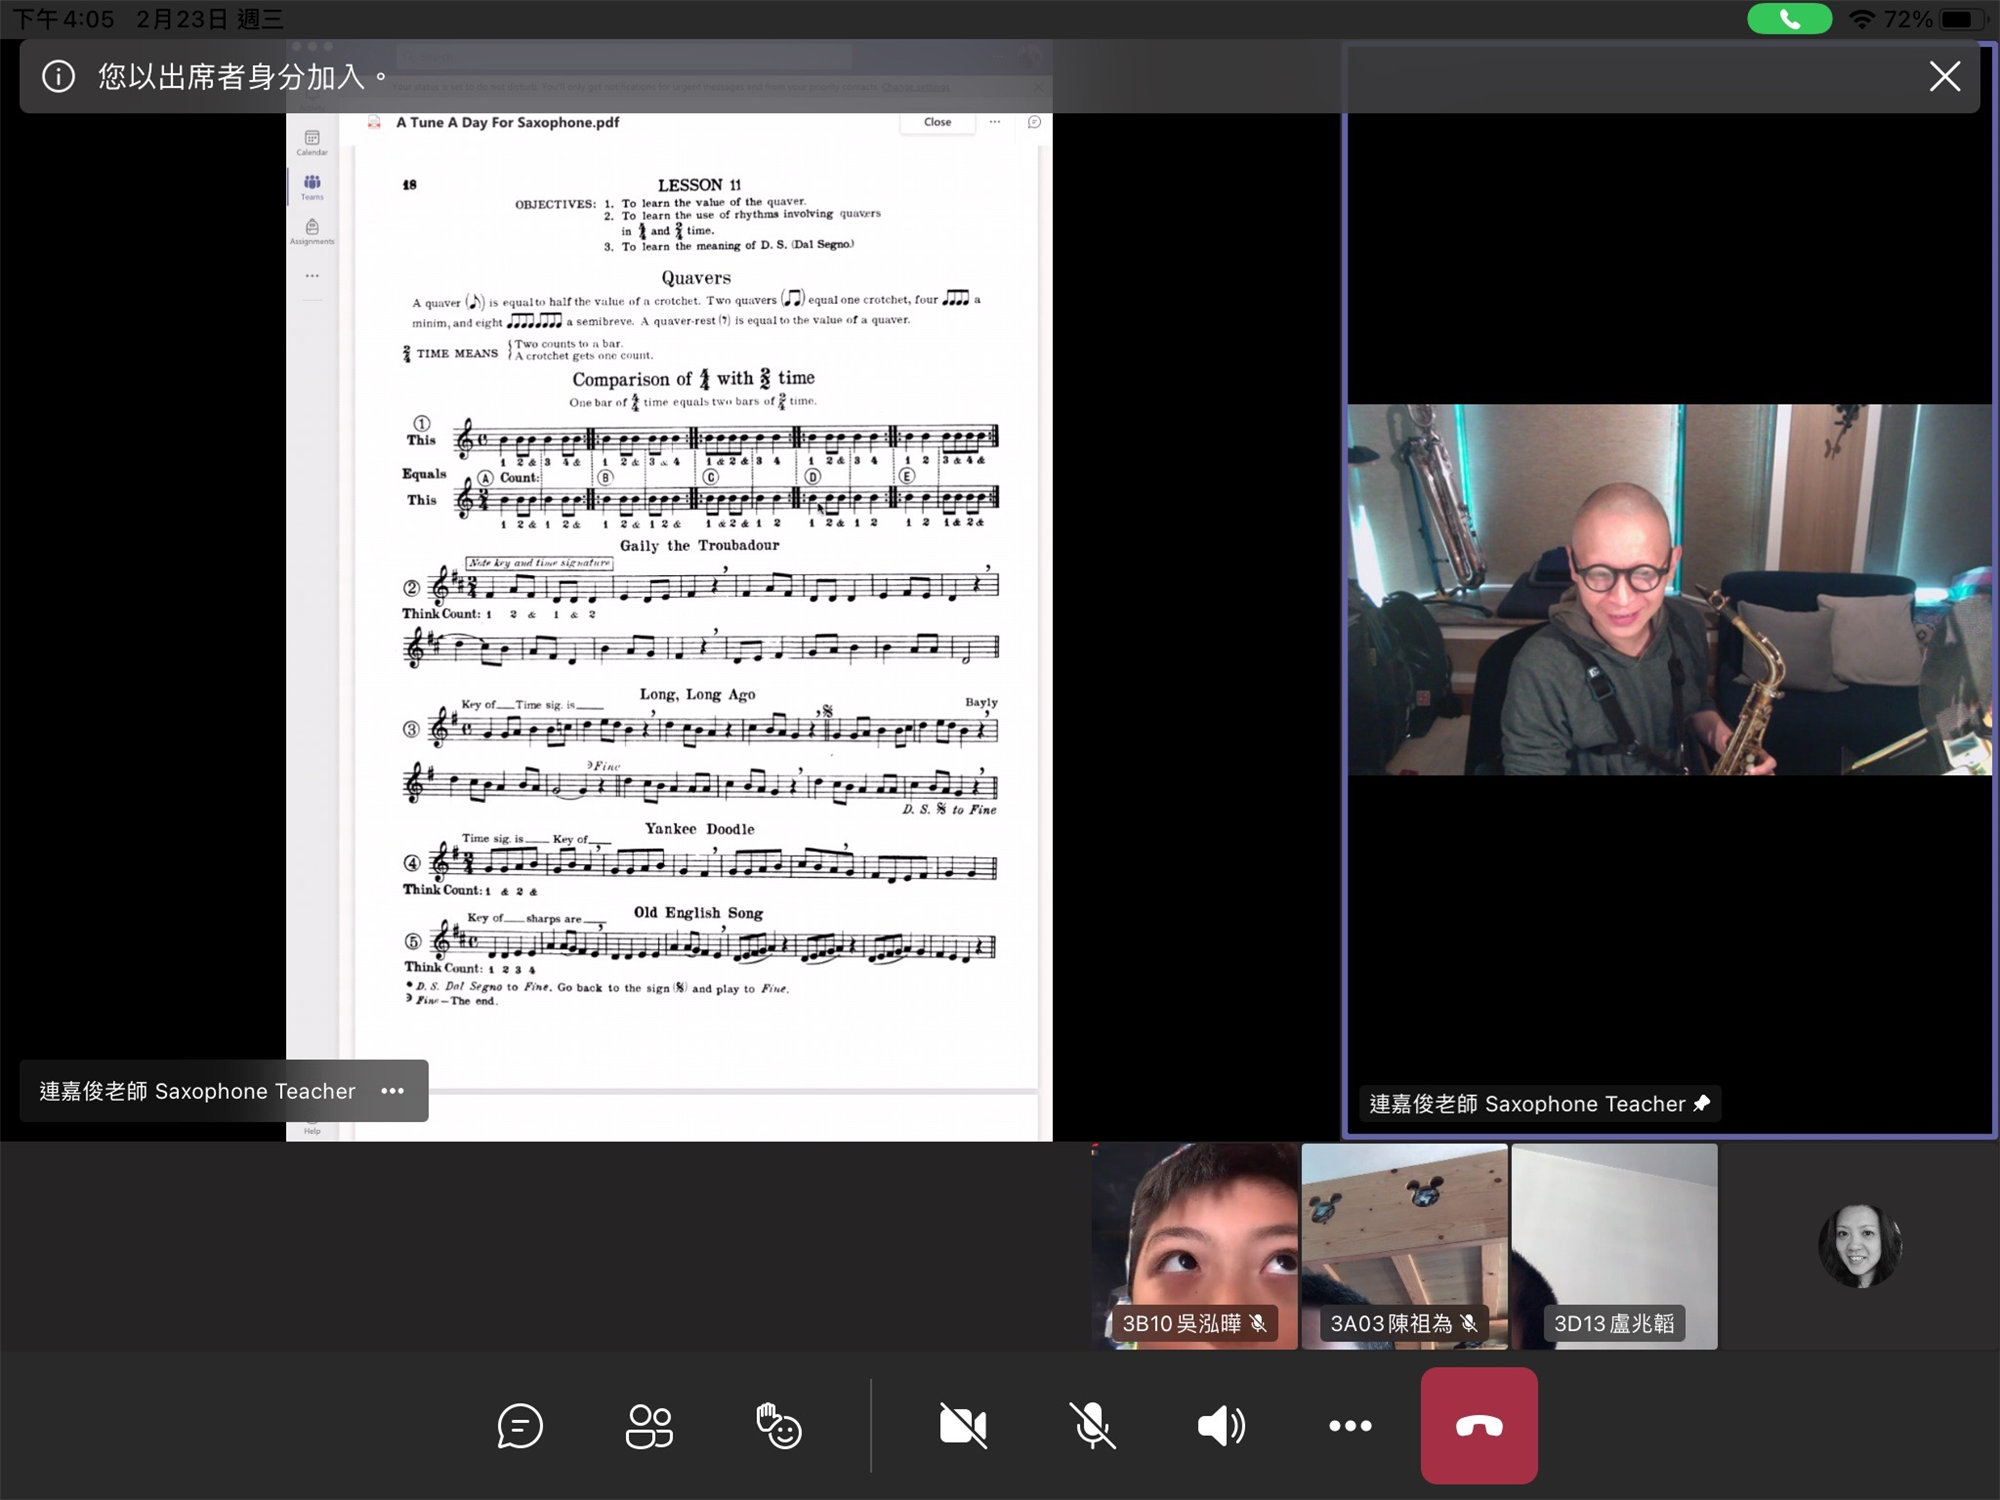
Task: Hang up with red end call button
Action: 1479,1426
